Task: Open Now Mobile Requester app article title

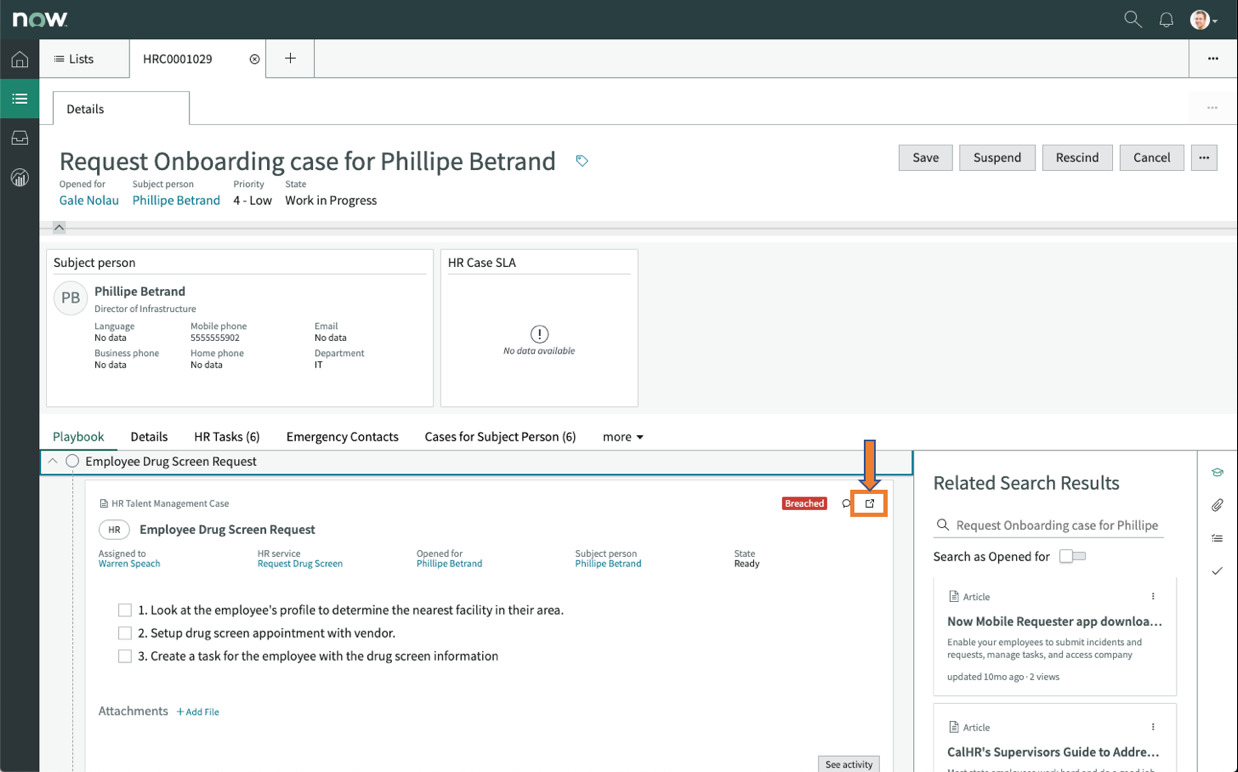Action: tap(1054, 621)
